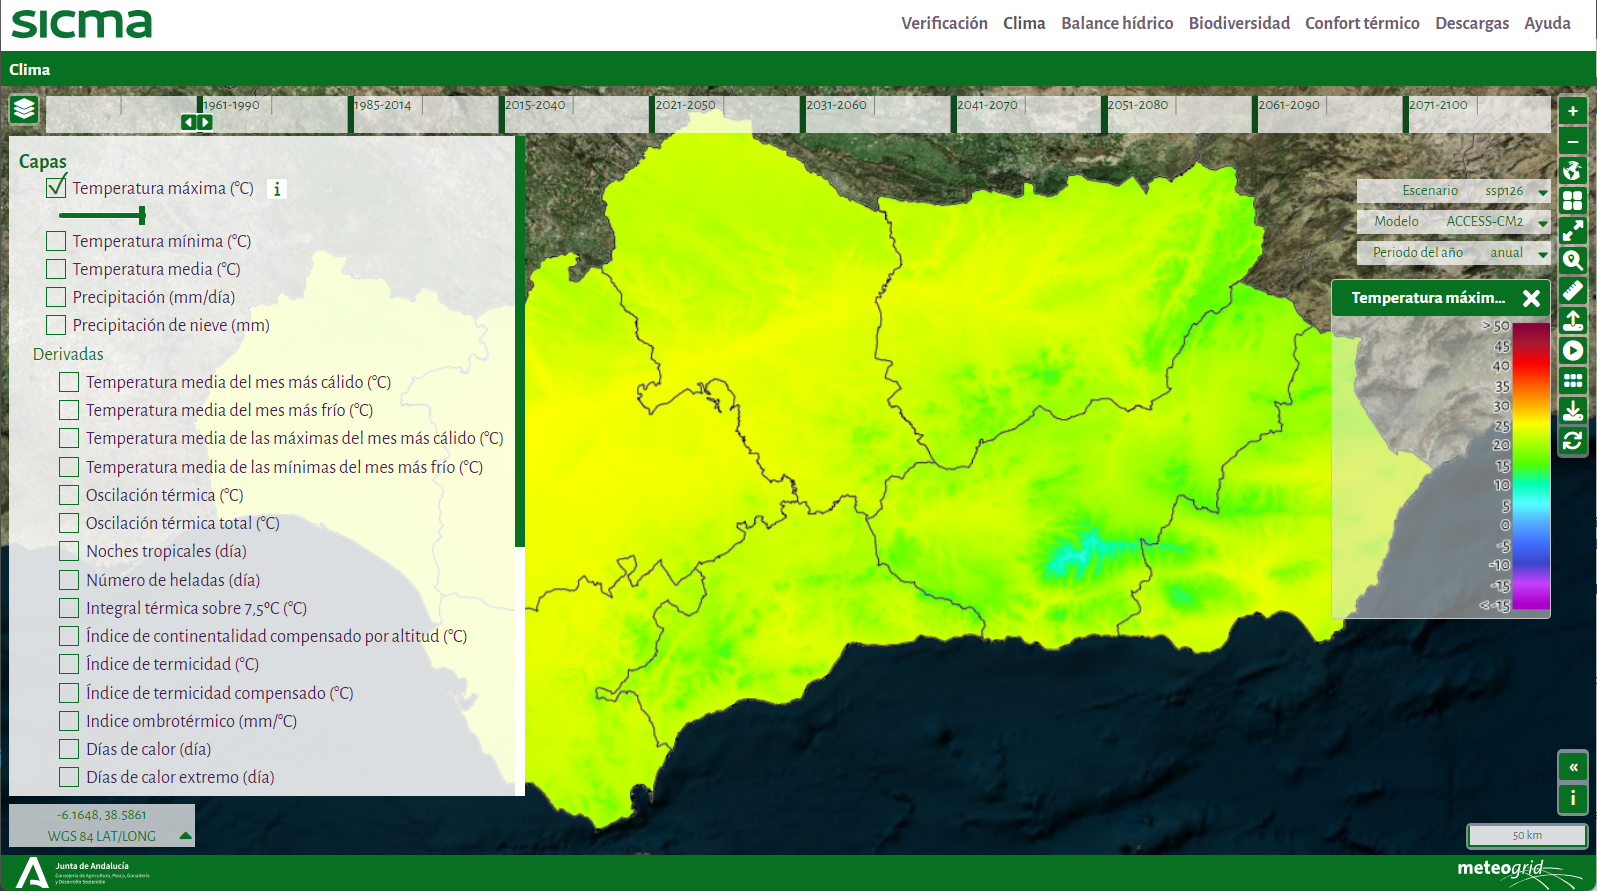The height and width of the screenshot is (891, 1597).
Task: Click the layers panel vertical scrollbar
Action: coord(520,341)
